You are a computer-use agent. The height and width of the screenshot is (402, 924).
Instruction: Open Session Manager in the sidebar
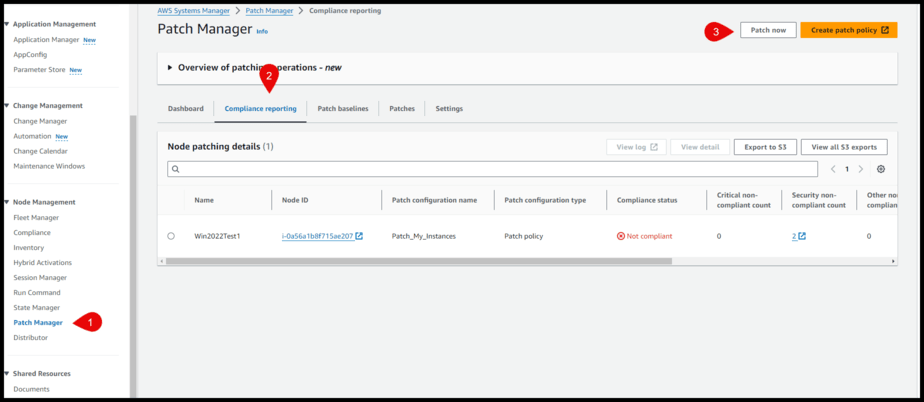click(40, 278)
